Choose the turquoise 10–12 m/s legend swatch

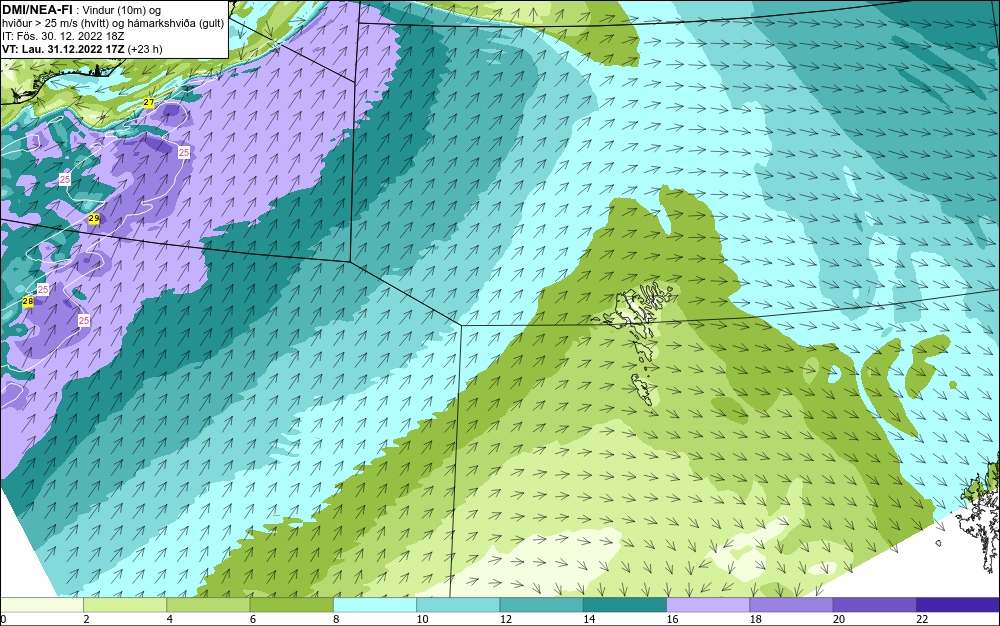click(x=458, y=605)
